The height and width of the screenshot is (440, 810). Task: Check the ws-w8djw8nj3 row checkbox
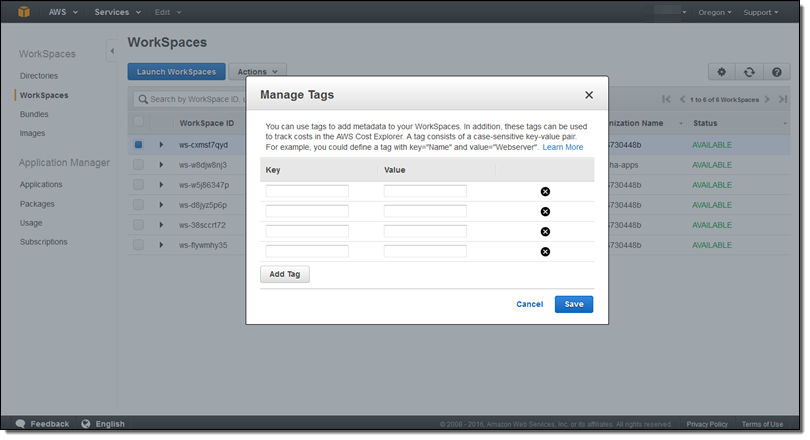pyautogui.click(x=138, y=165)
